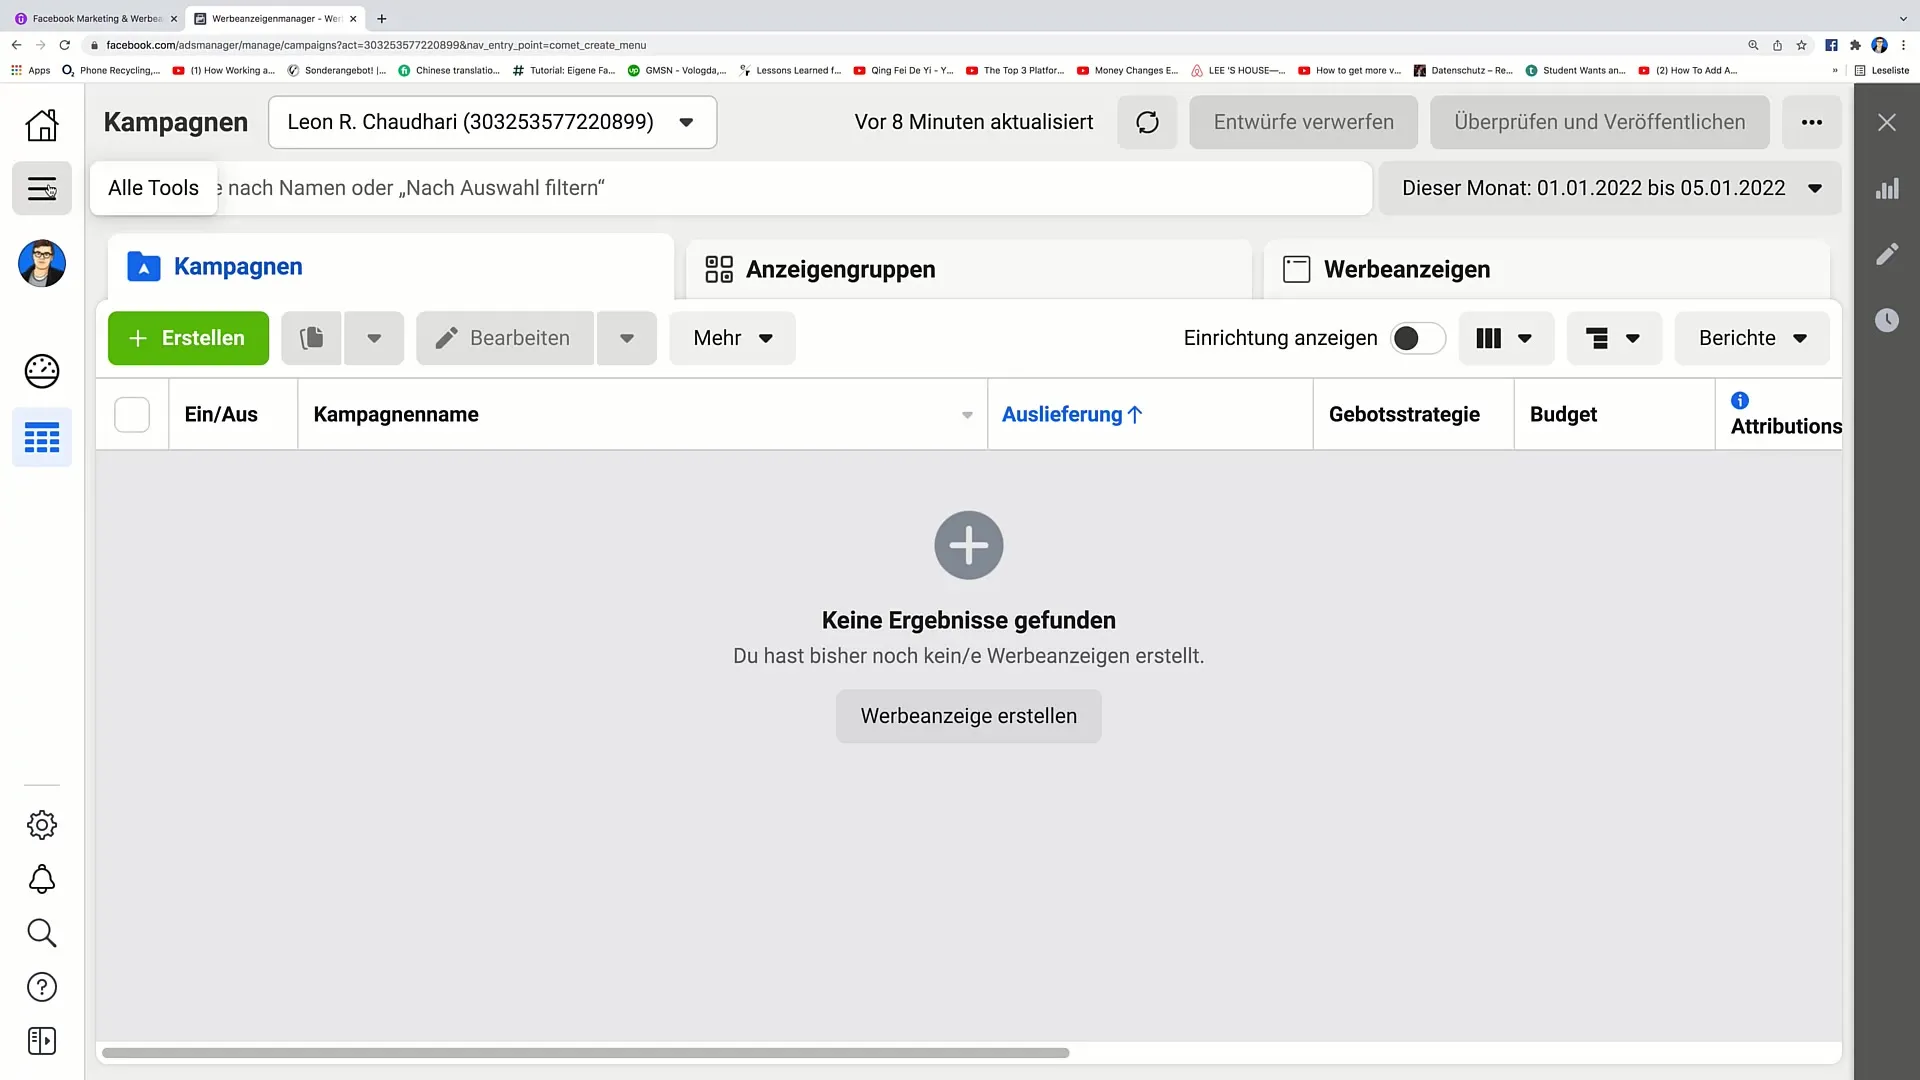
Task: Open settings gear in left sidebar
Action: click(x=42, y=825)
